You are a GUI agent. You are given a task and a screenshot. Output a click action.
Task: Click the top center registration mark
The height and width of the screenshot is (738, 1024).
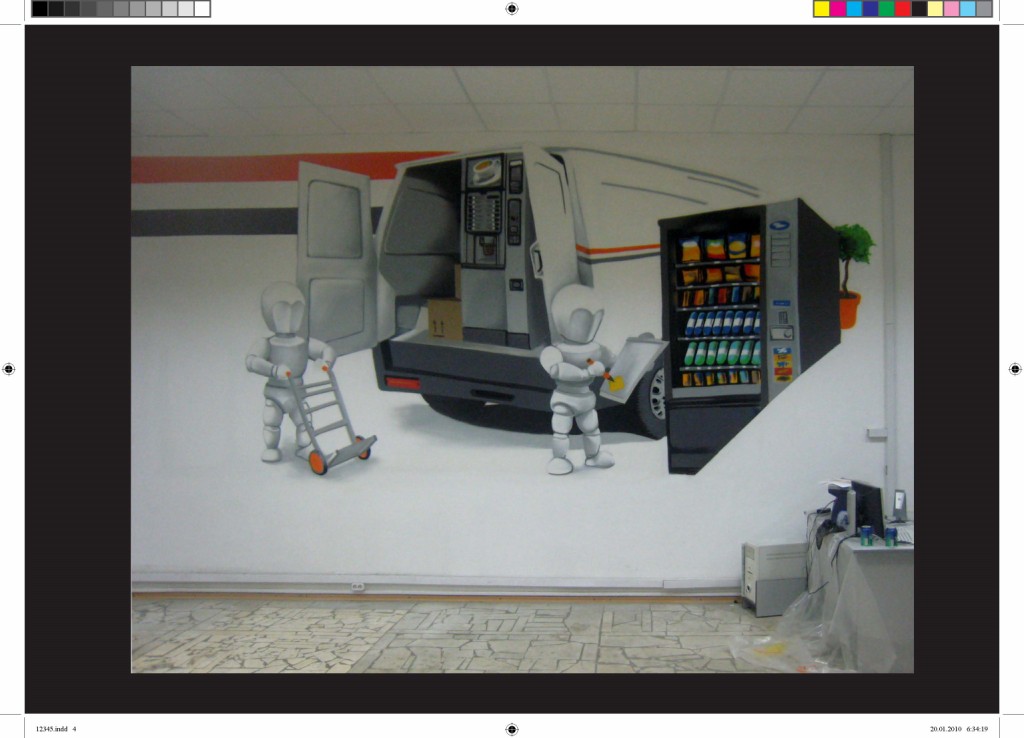[x=512, y=9]
